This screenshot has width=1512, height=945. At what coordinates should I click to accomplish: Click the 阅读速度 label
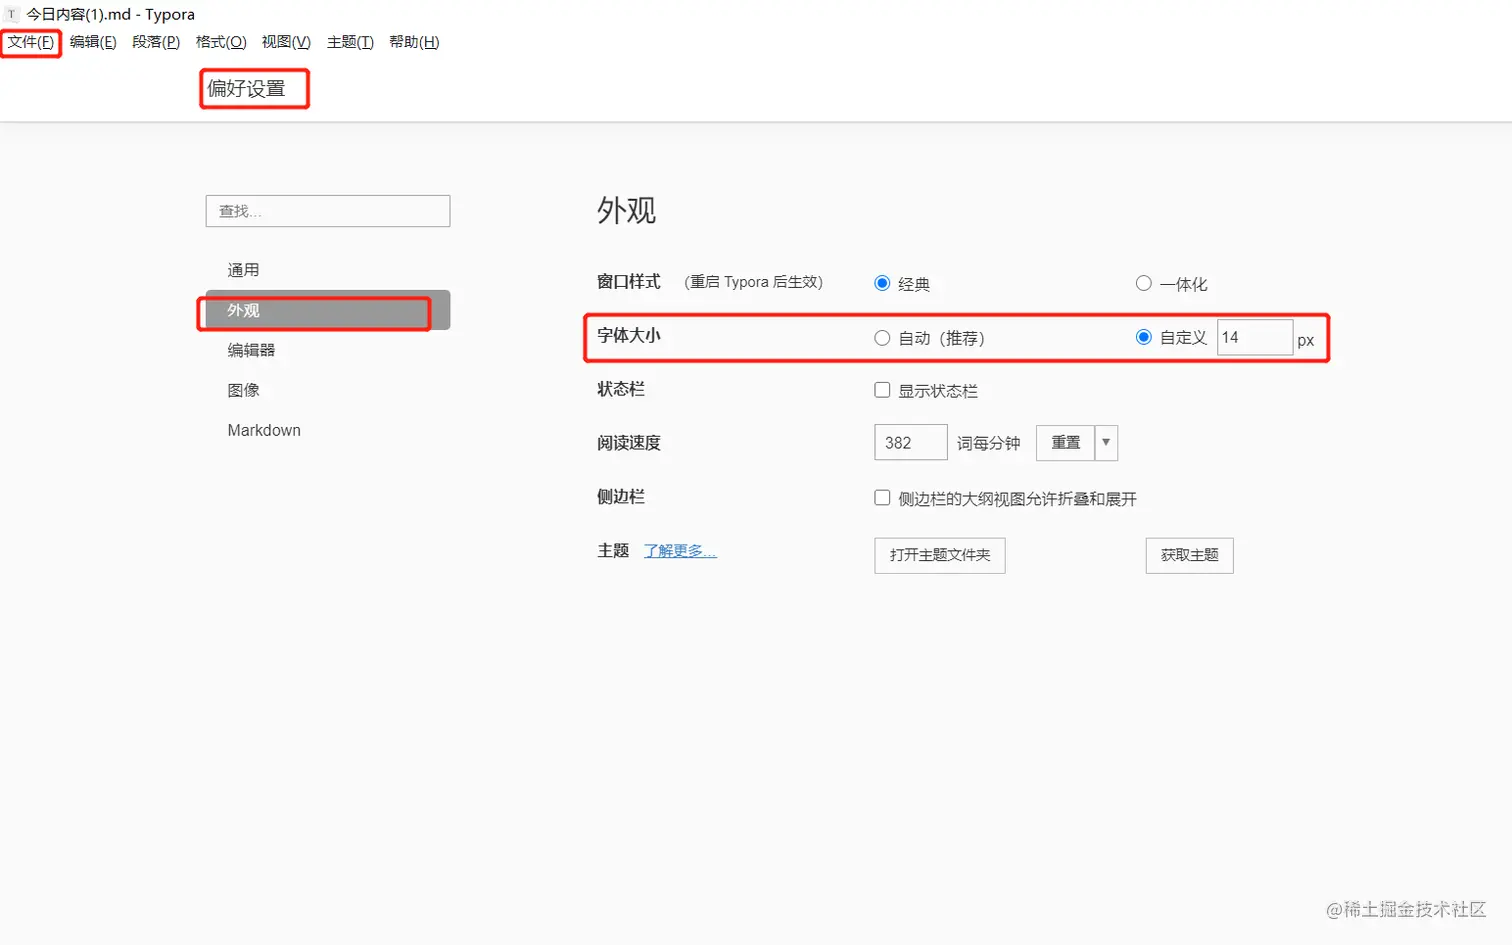pyautogui.click(x=629, y=443)
